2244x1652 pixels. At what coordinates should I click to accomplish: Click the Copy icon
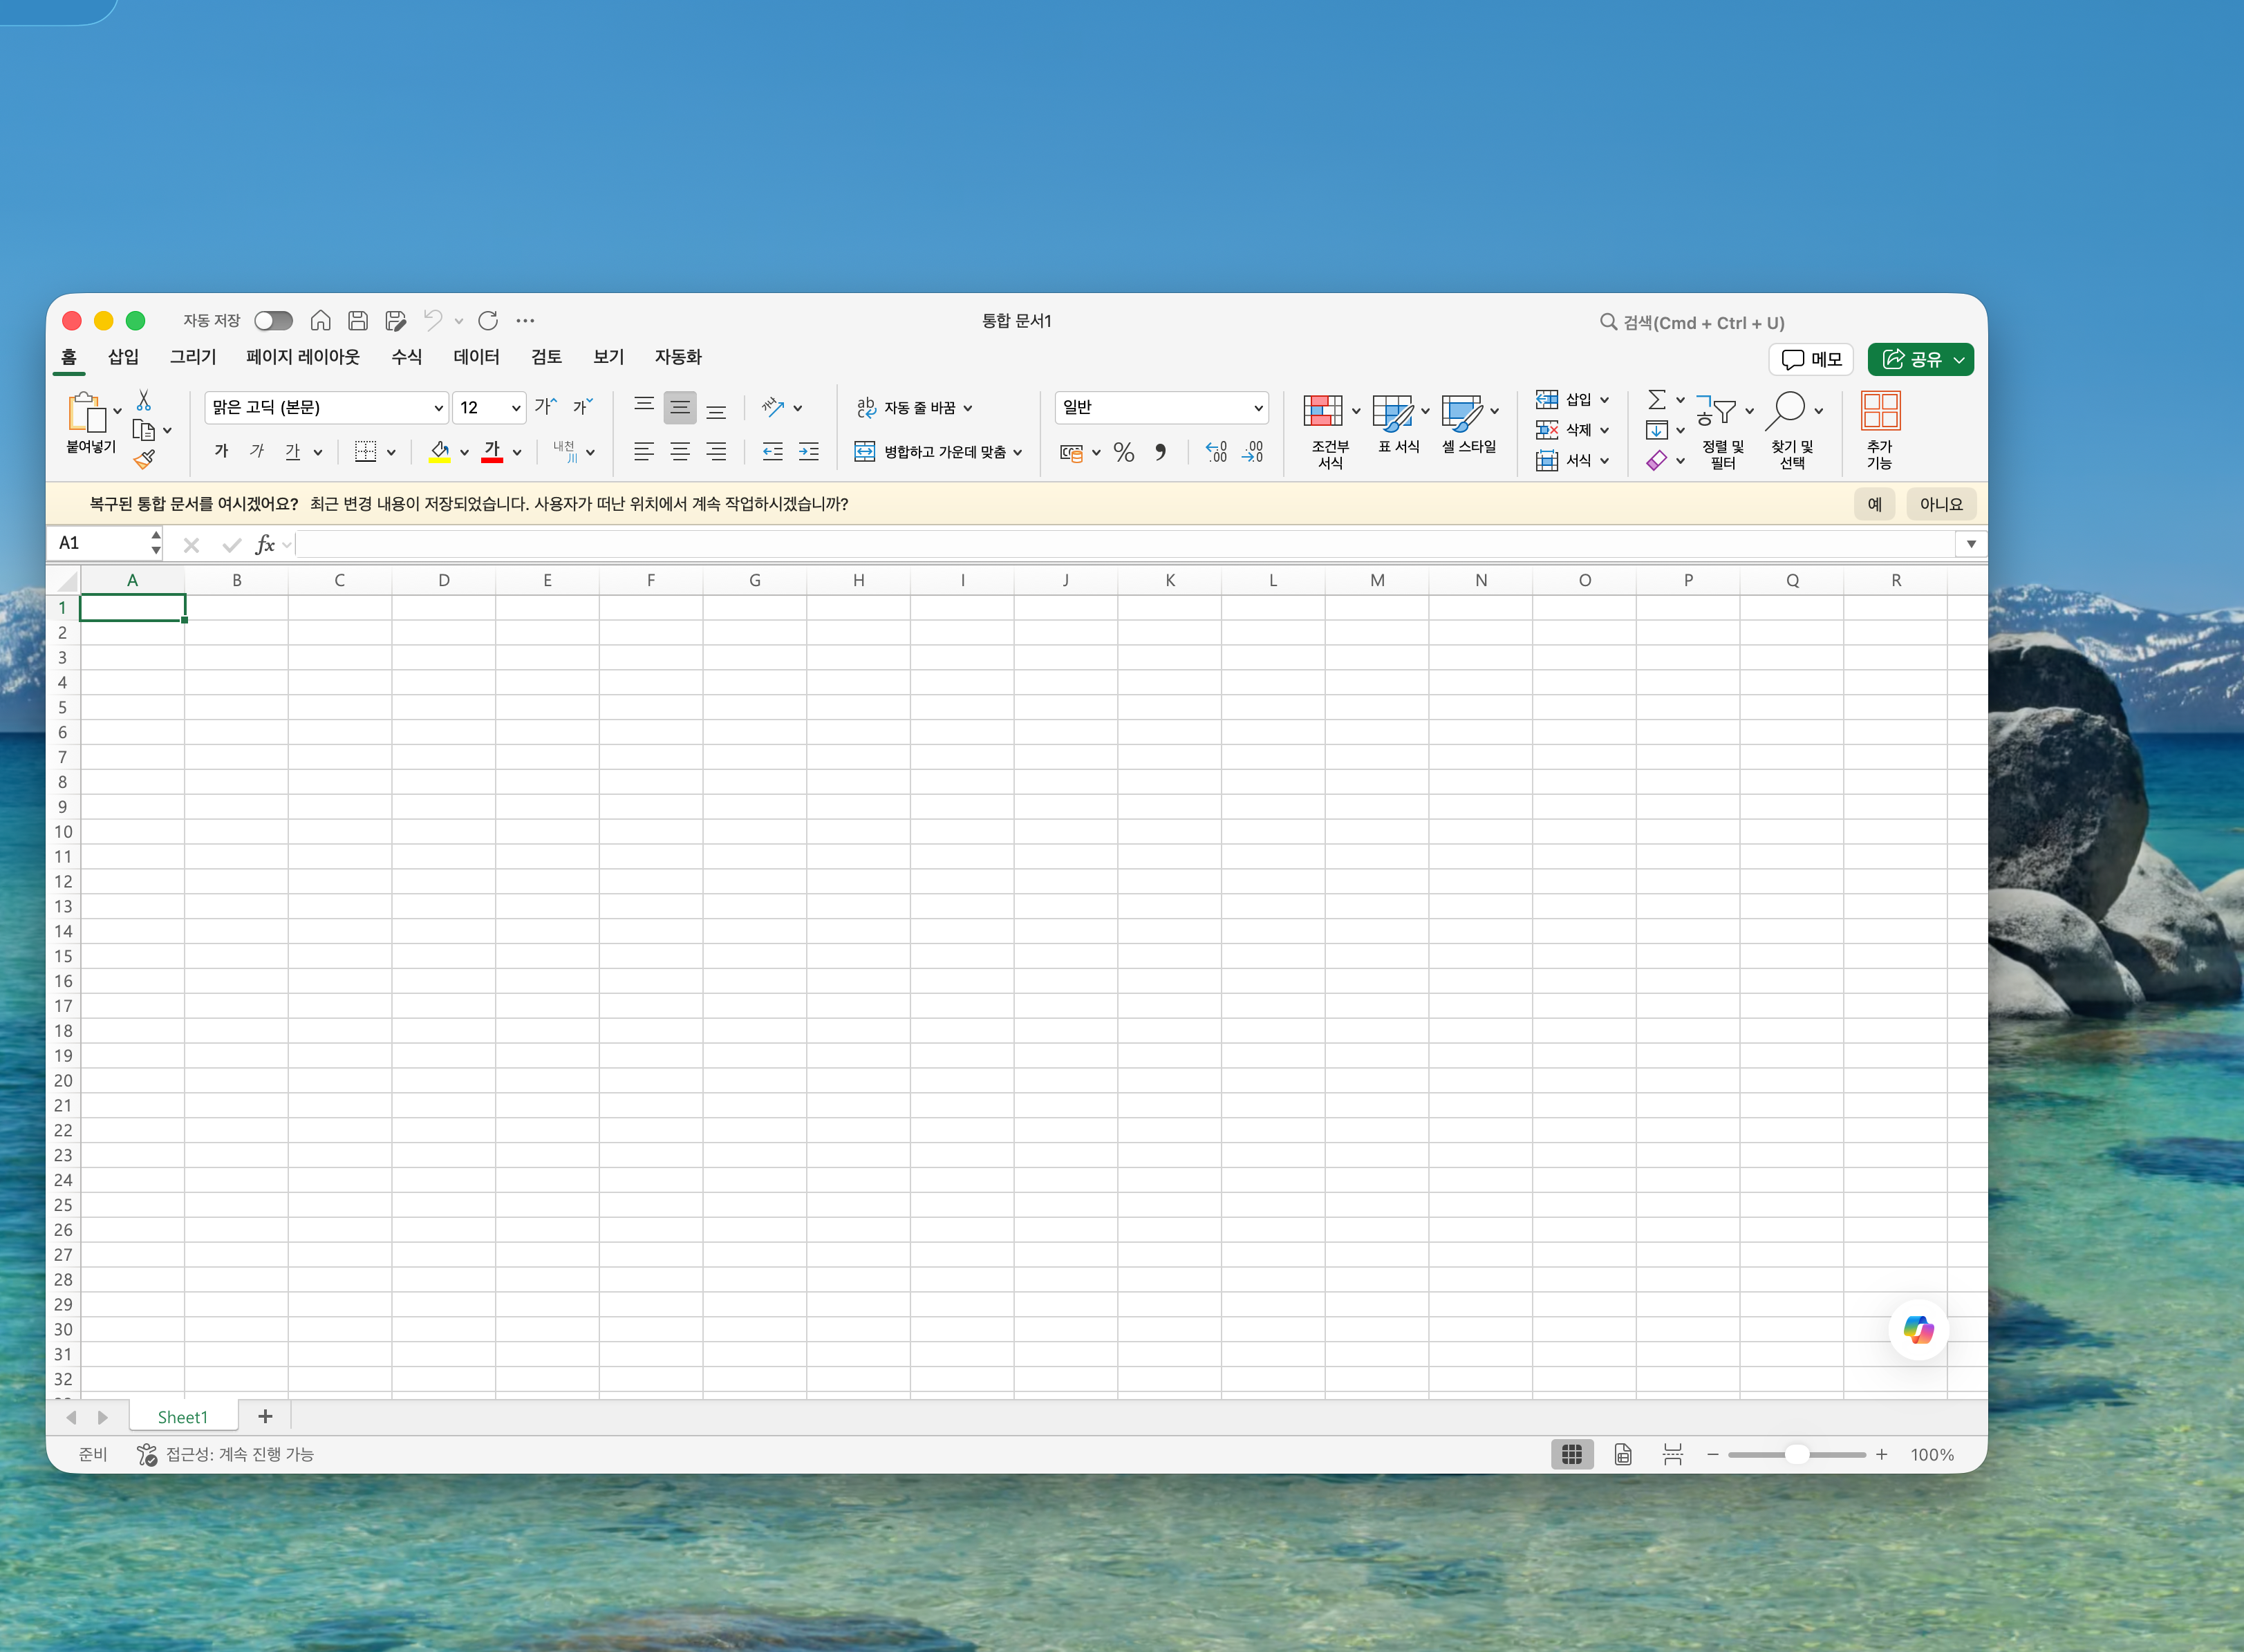tap(144, 430)
